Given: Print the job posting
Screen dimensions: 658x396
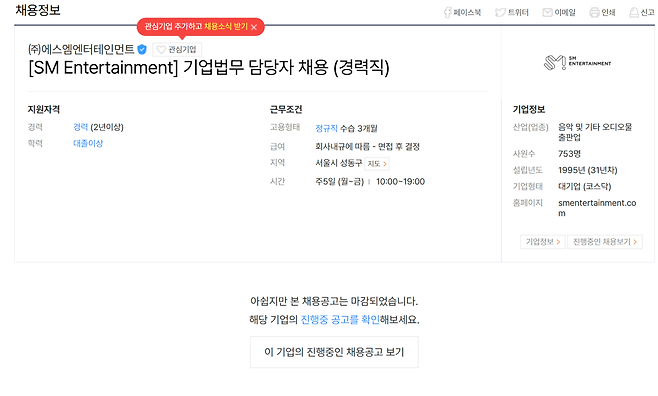Looking at the screenshot, I should [x=602, y=13].
